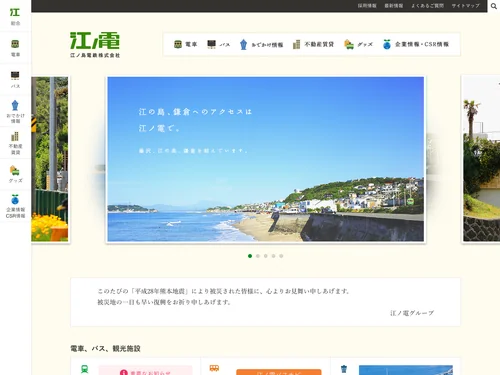Image resolution: width=500 pixels, height=375 pixels.
Task: Open the search magnifier in top bar
Action: (494, 6)
